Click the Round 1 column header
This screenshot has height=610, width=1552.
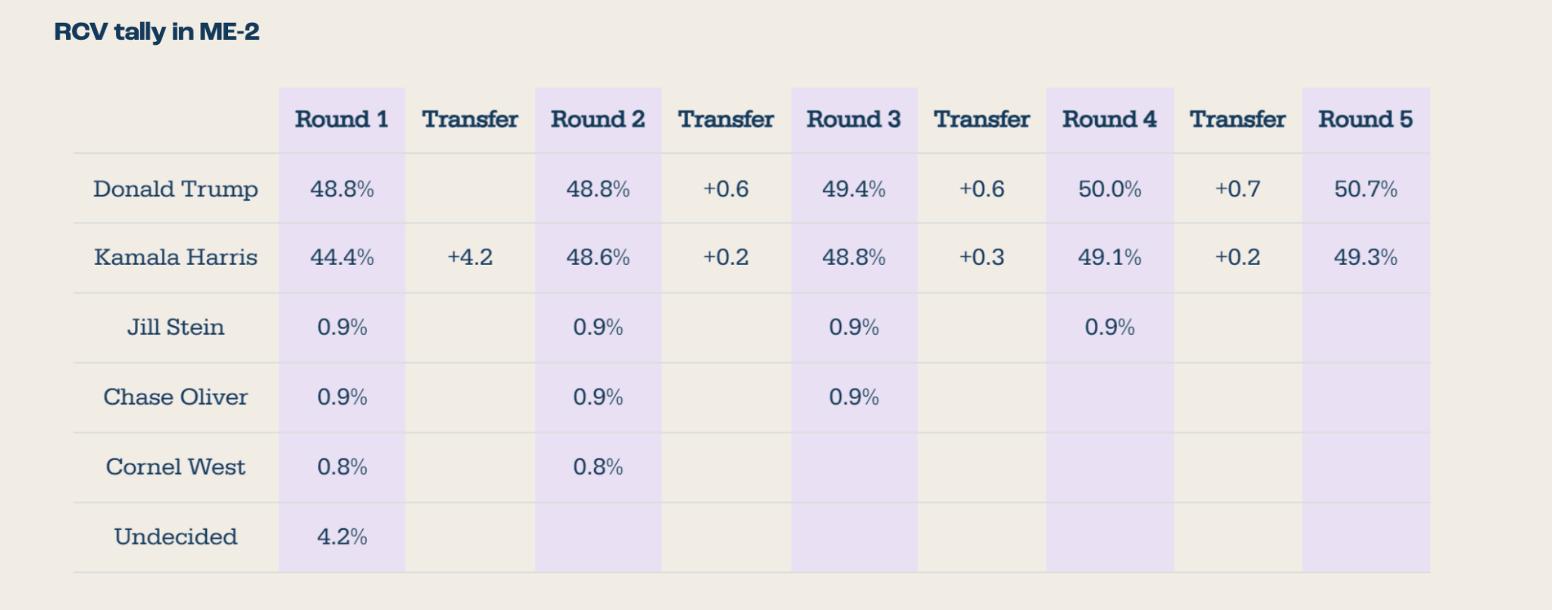coord(341,119)
